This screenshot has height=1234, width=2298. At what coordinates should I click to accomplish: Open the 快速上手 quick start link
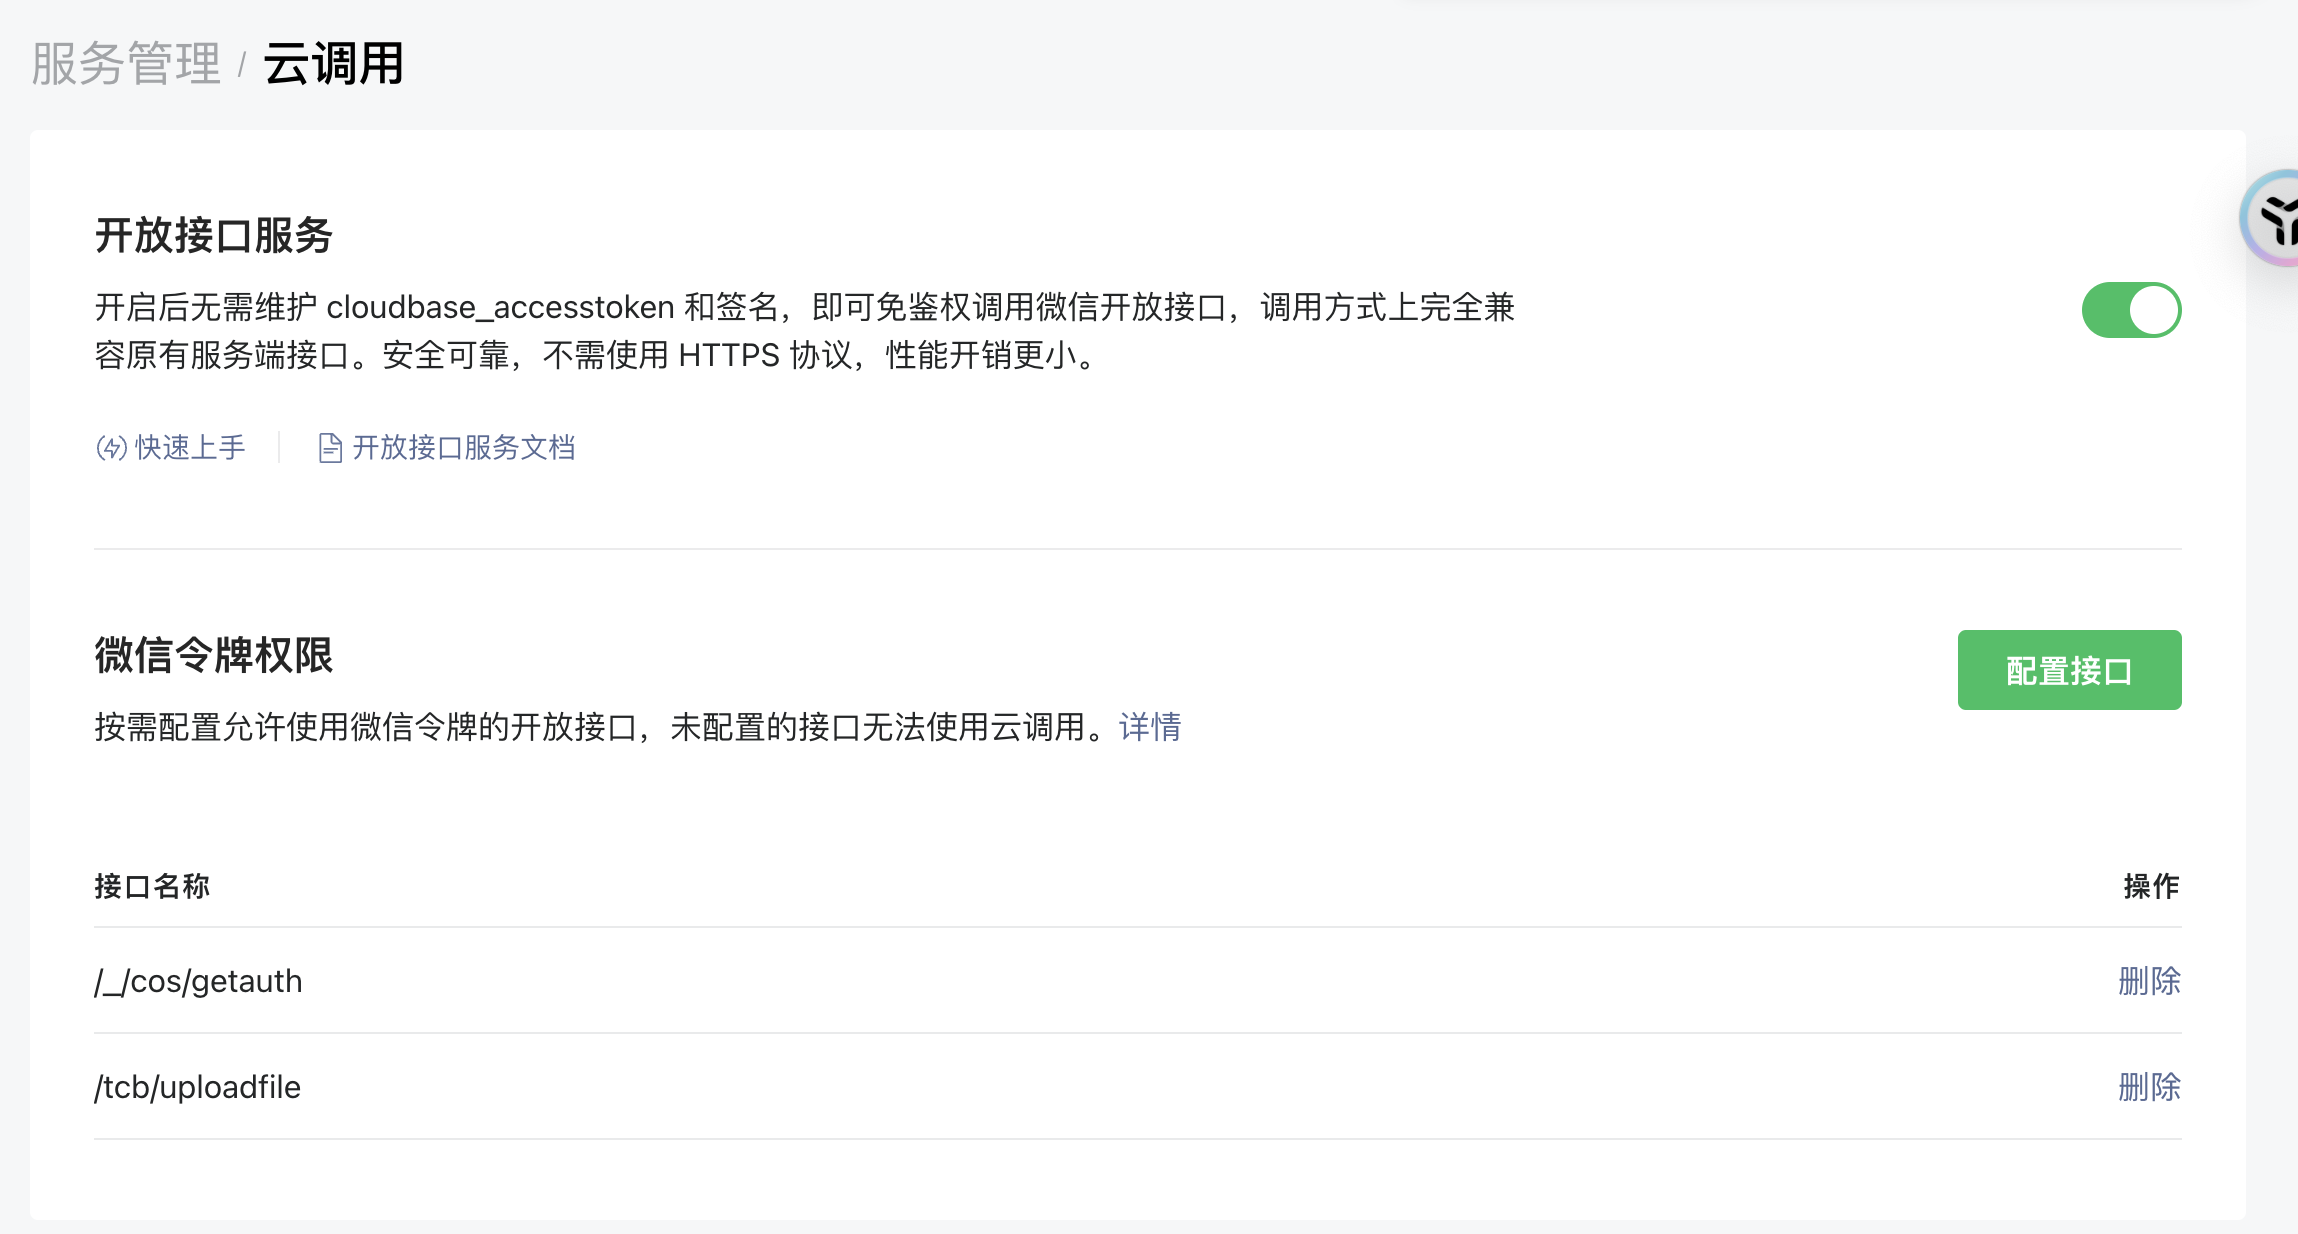(x=190, y=448)
